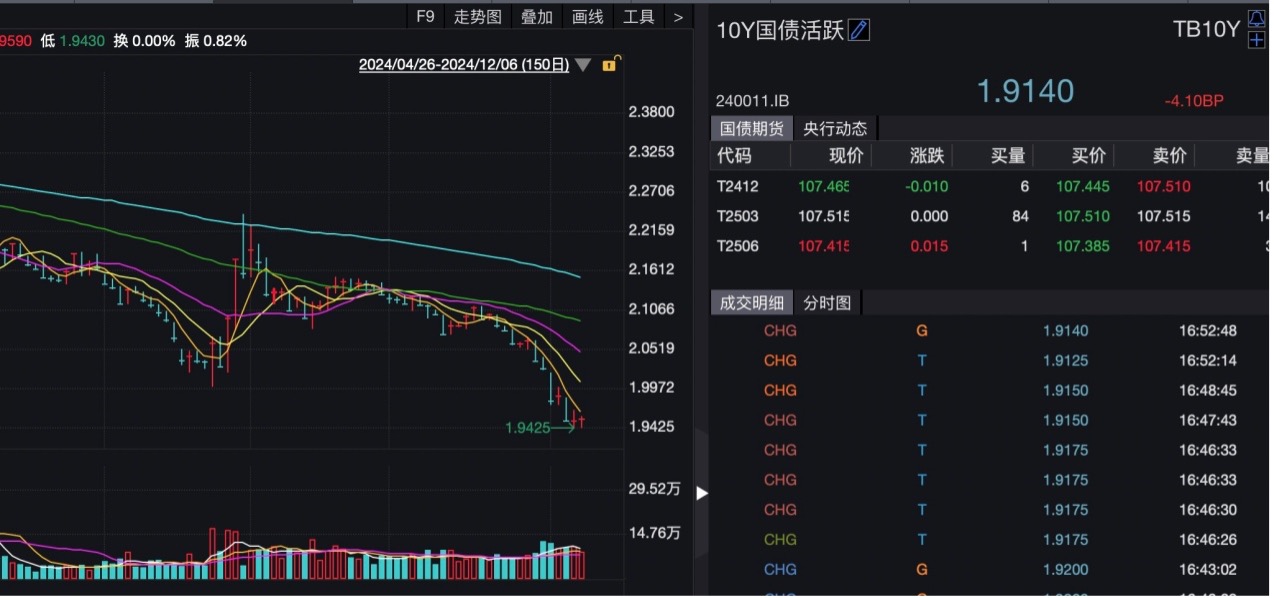Select the 成交明细 tab
This screenshot has width=1274, height=598.
point(752,302)
